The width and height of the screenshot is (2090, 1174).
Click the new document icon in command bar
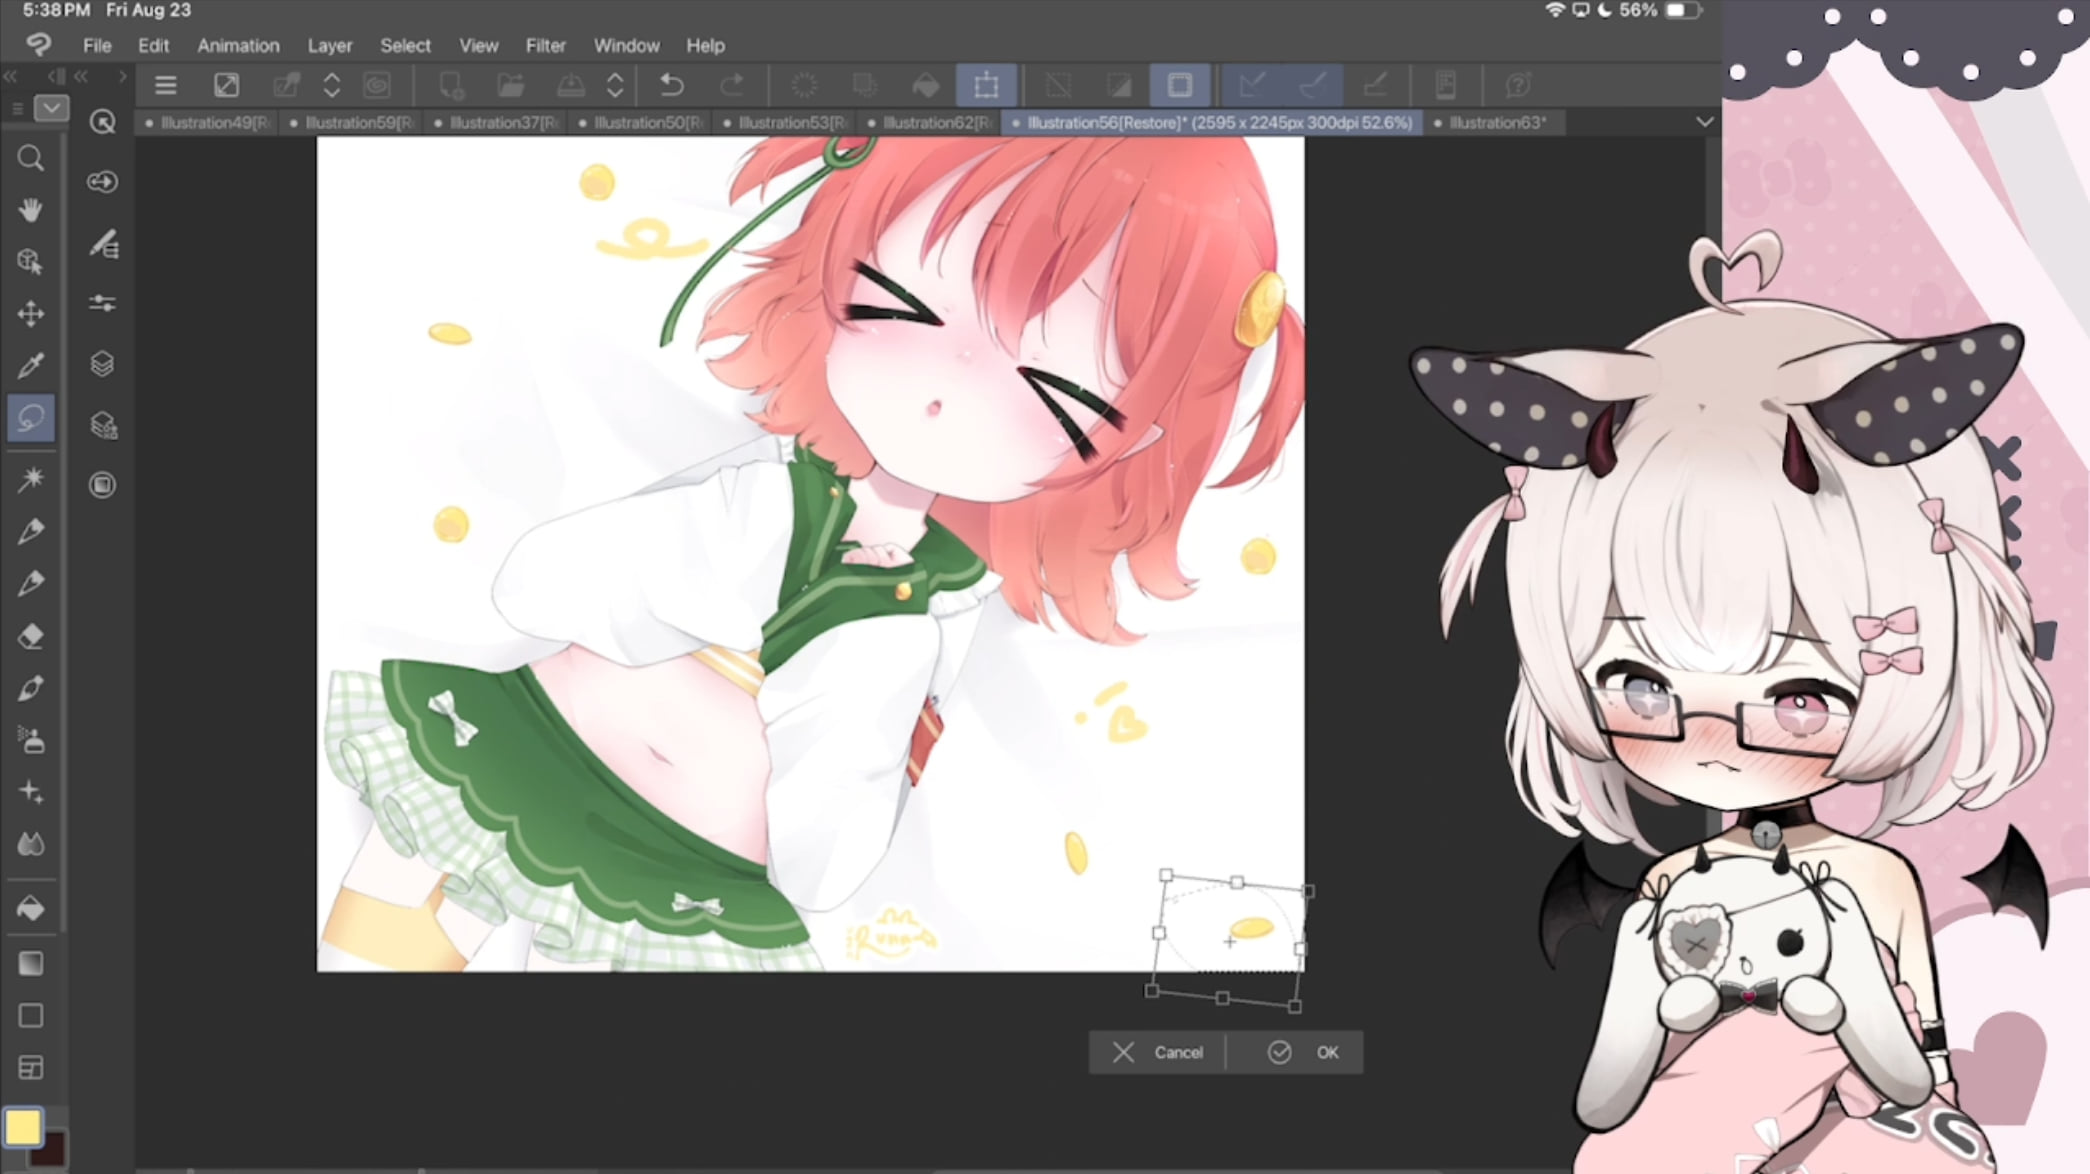[451, 85]
